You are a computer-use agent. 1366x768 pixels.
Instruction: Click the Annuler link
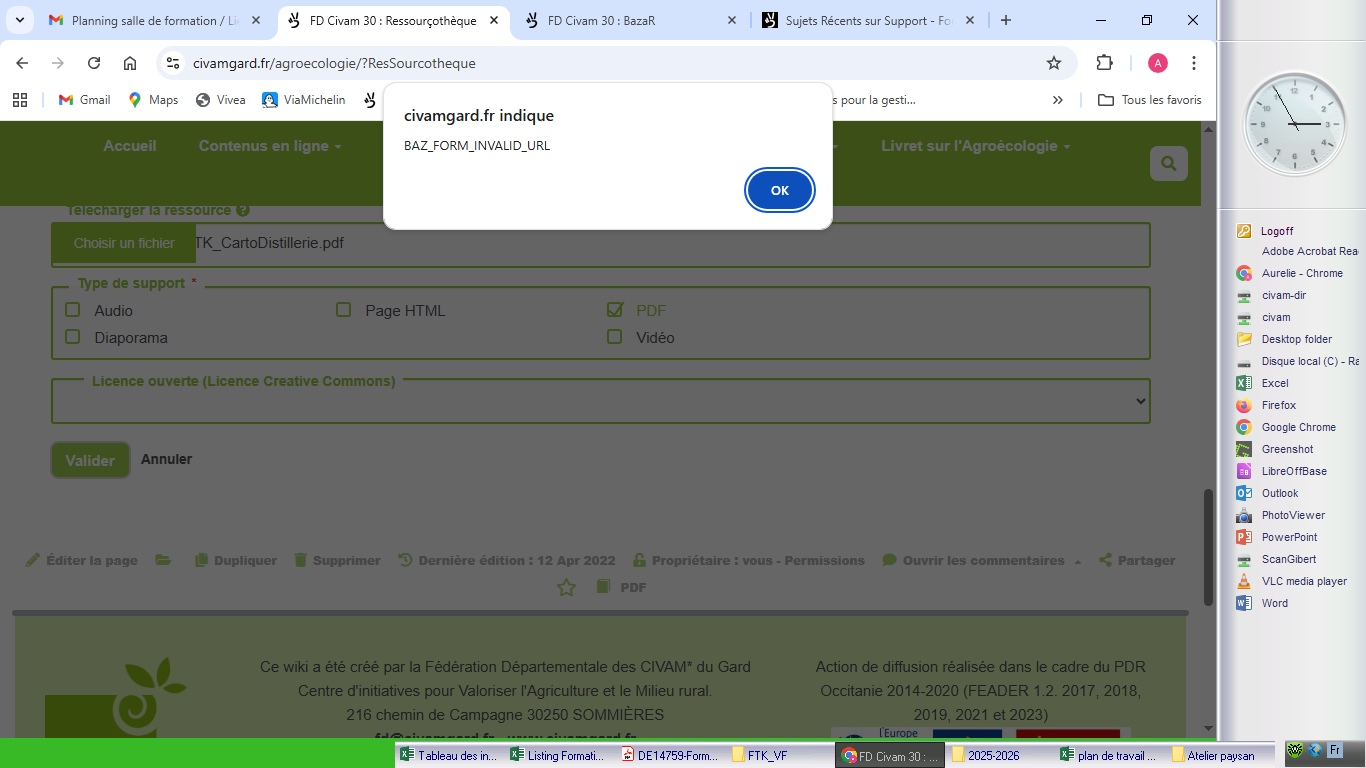pyautogui.click(x=166, y=459)
